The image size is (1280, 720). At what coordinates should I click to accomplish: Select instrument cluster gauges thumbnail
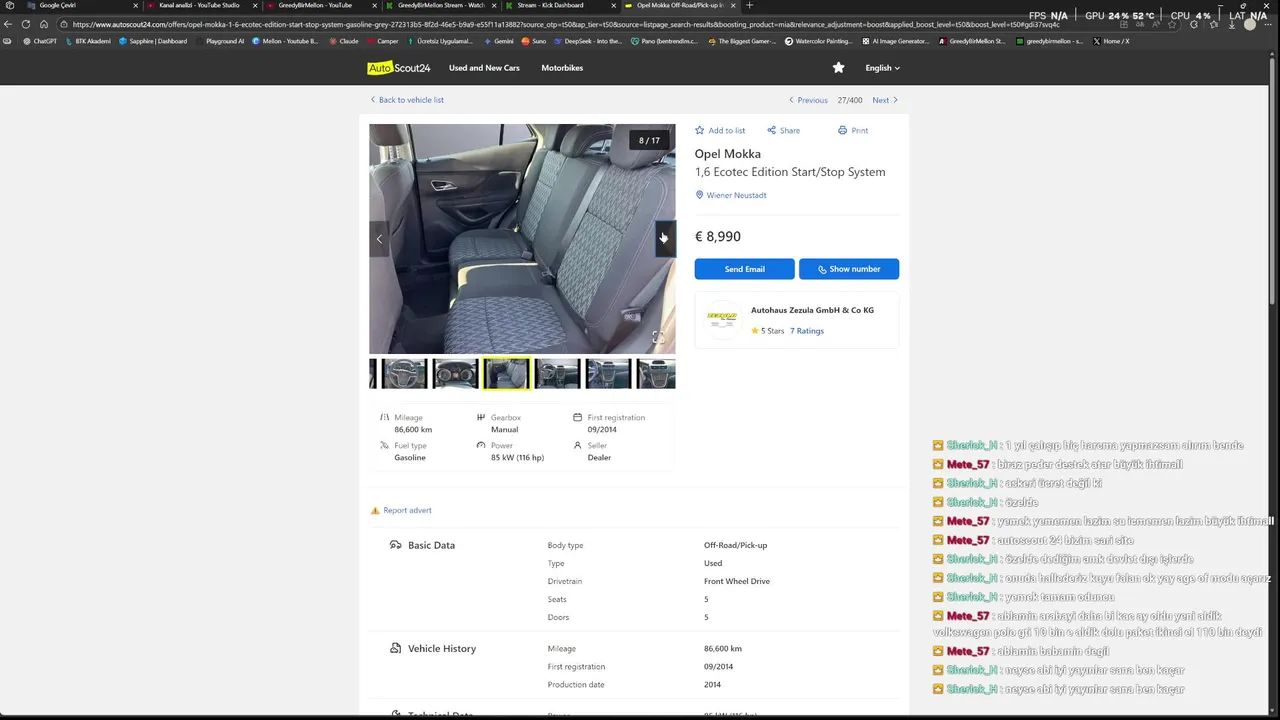pos(455,374)
